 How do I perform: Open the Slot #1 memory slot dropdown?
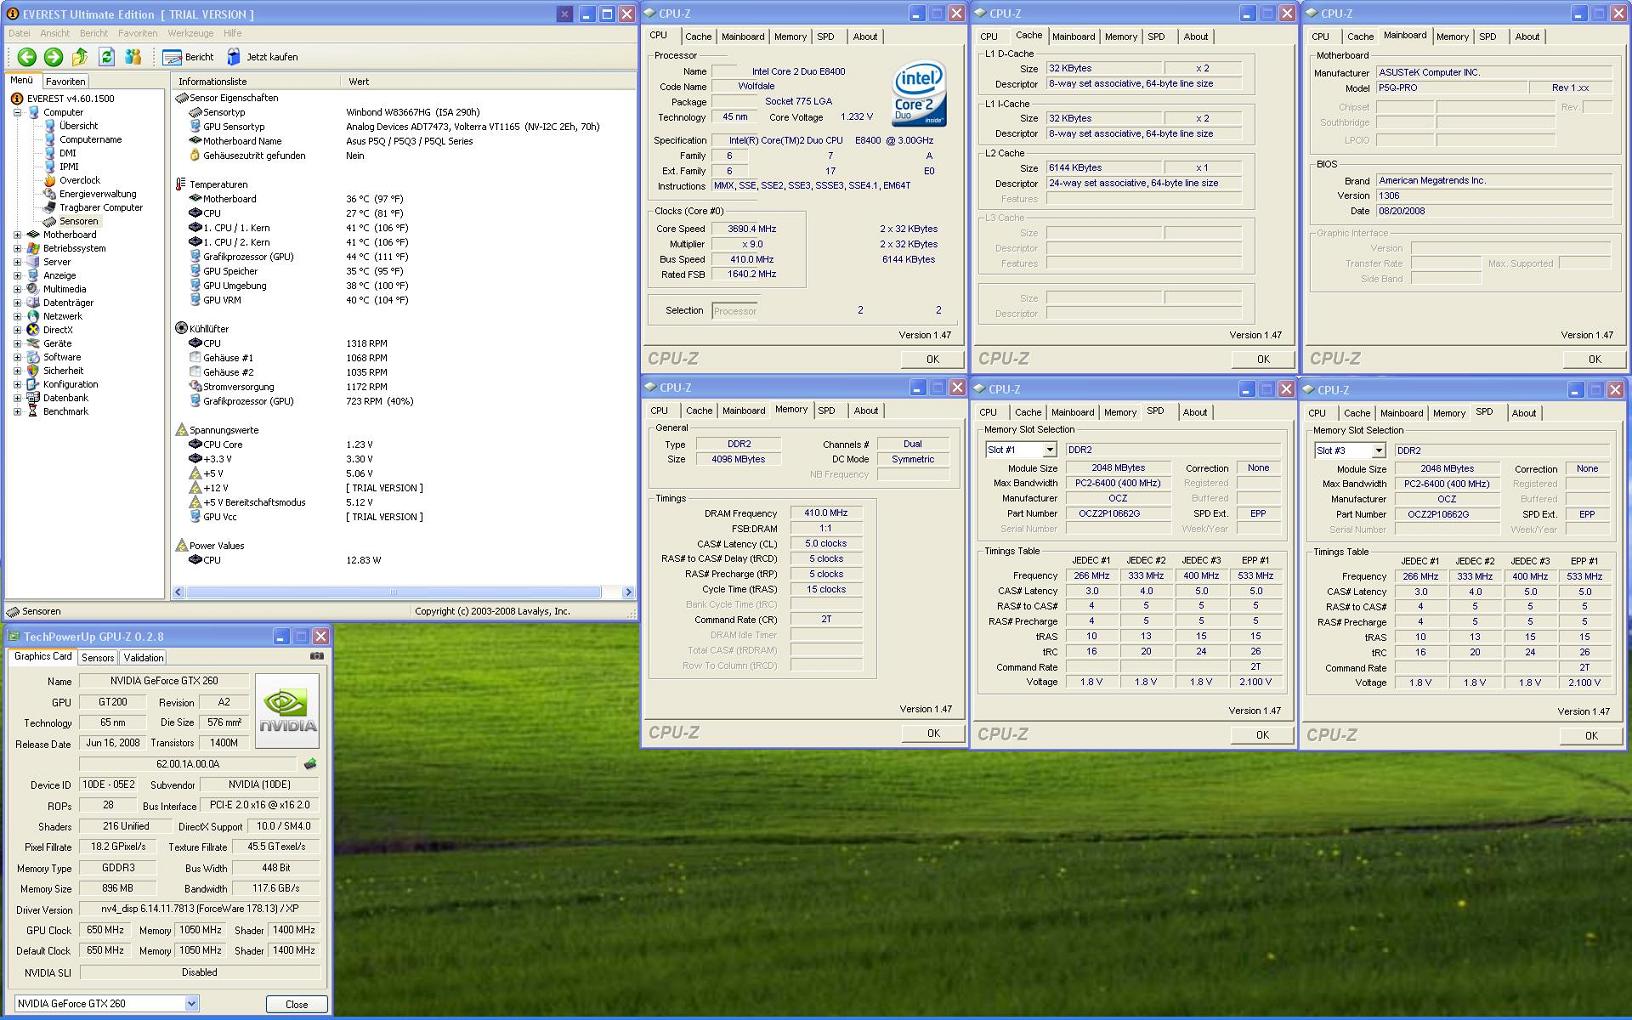pos(1049,450)
